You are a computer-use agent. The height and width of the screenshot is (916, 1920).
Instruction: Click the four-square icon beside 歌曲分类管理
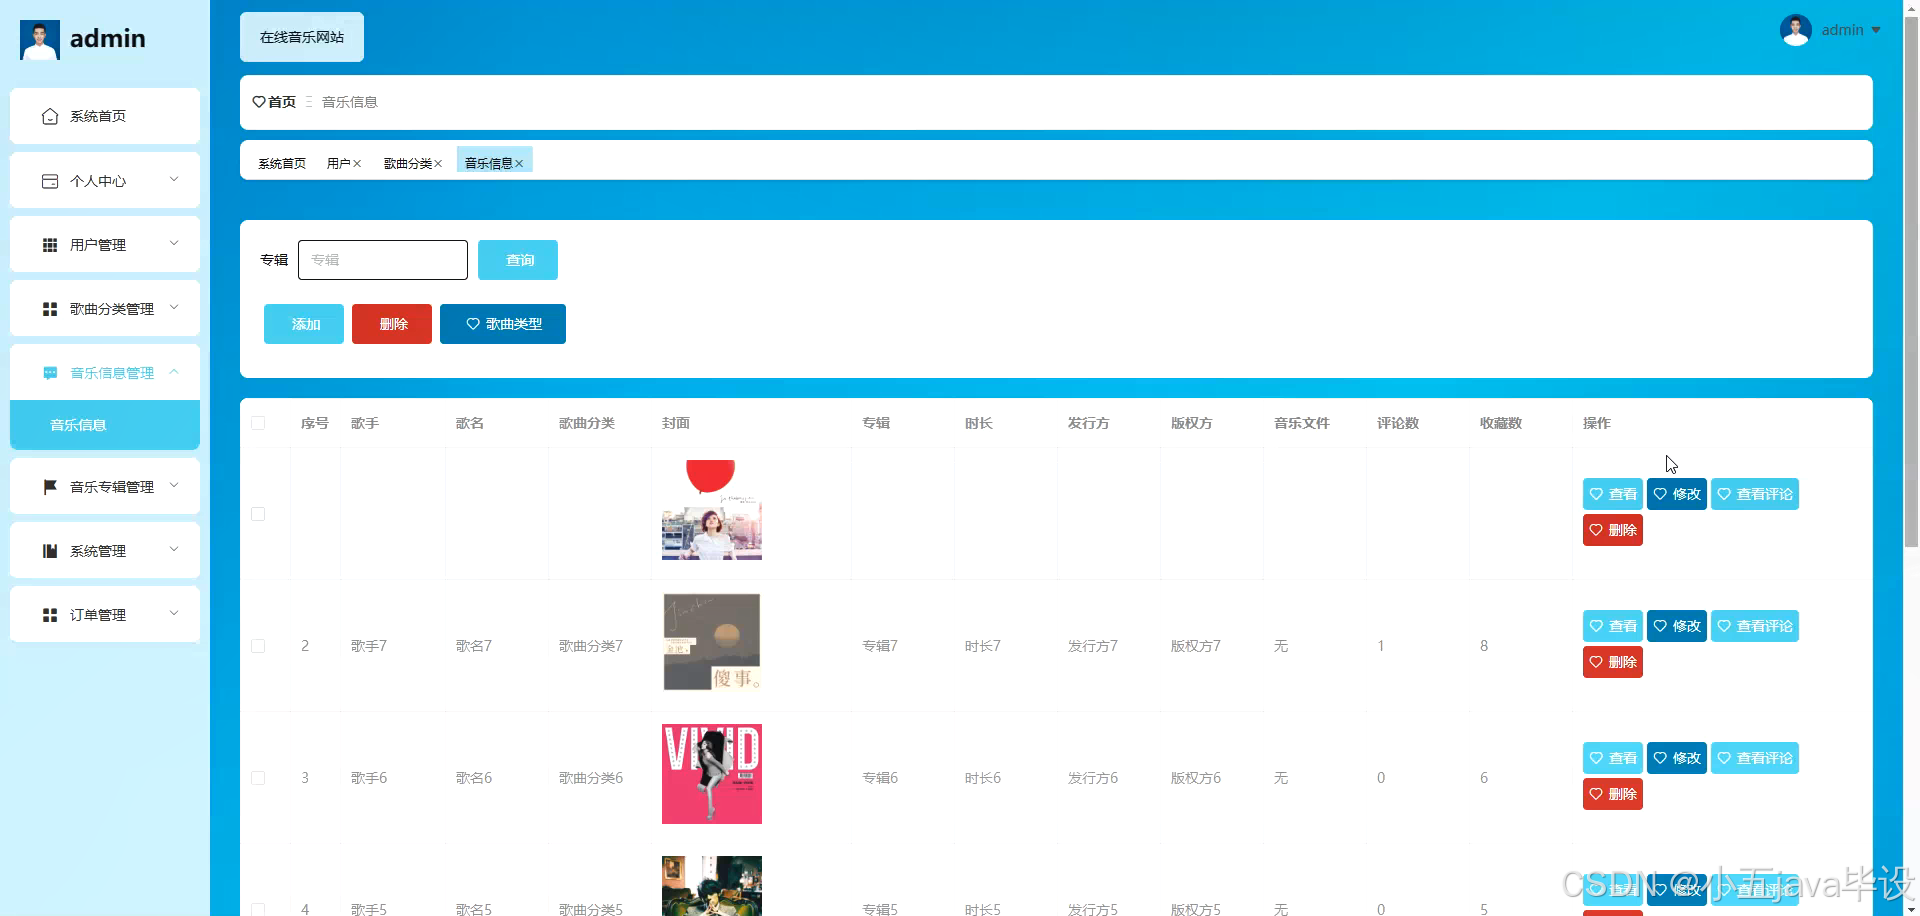[x=50, y=309]
